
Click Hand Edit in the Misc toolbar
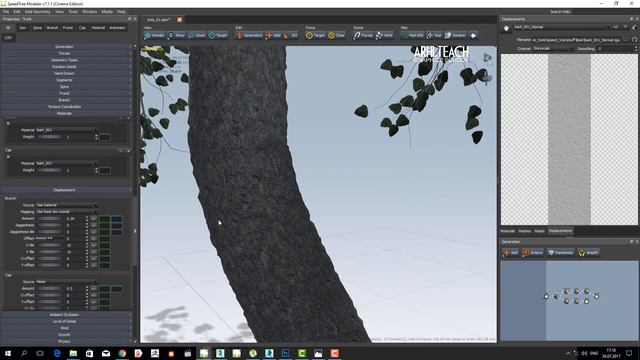[412, 36]
